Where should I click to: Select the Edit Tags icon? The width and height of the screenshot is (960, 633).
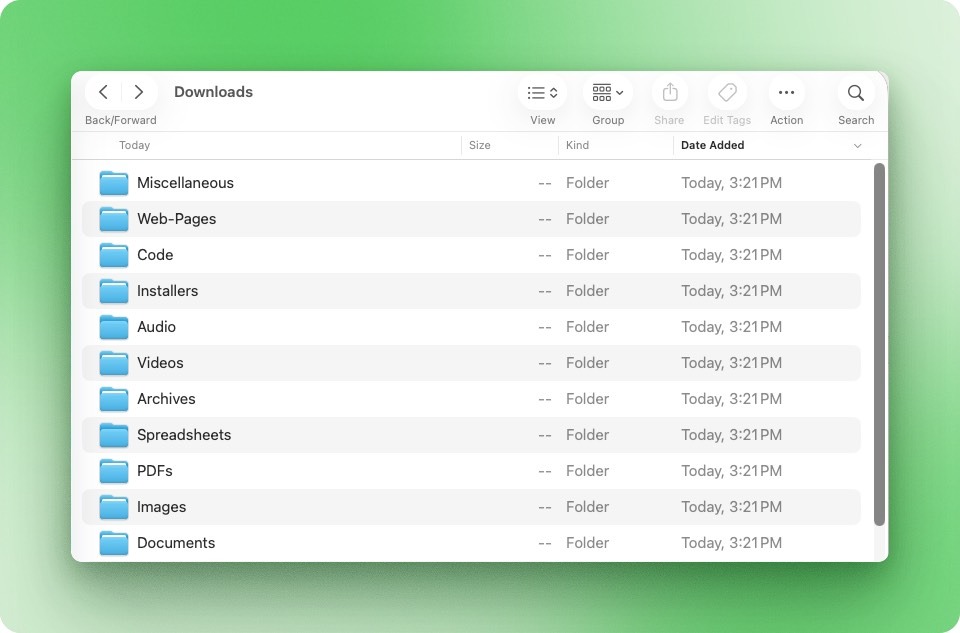point(727,92)
